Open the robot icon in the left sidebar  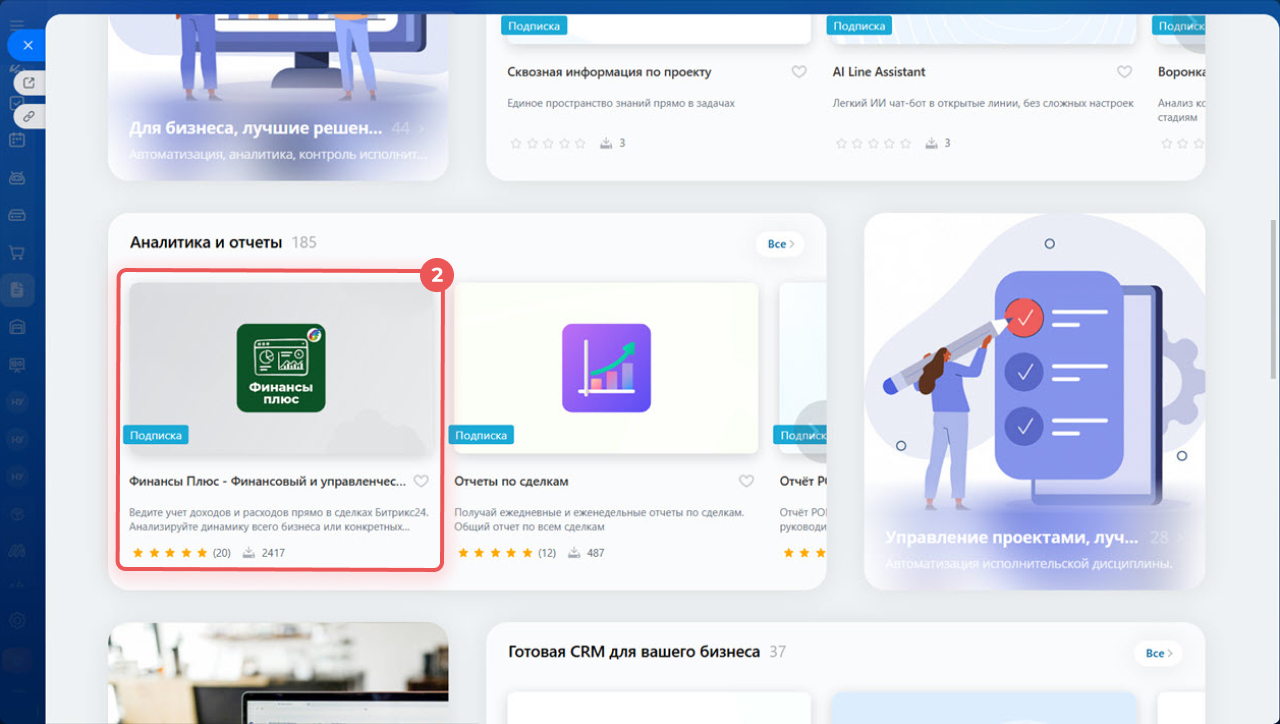(17, 178)
